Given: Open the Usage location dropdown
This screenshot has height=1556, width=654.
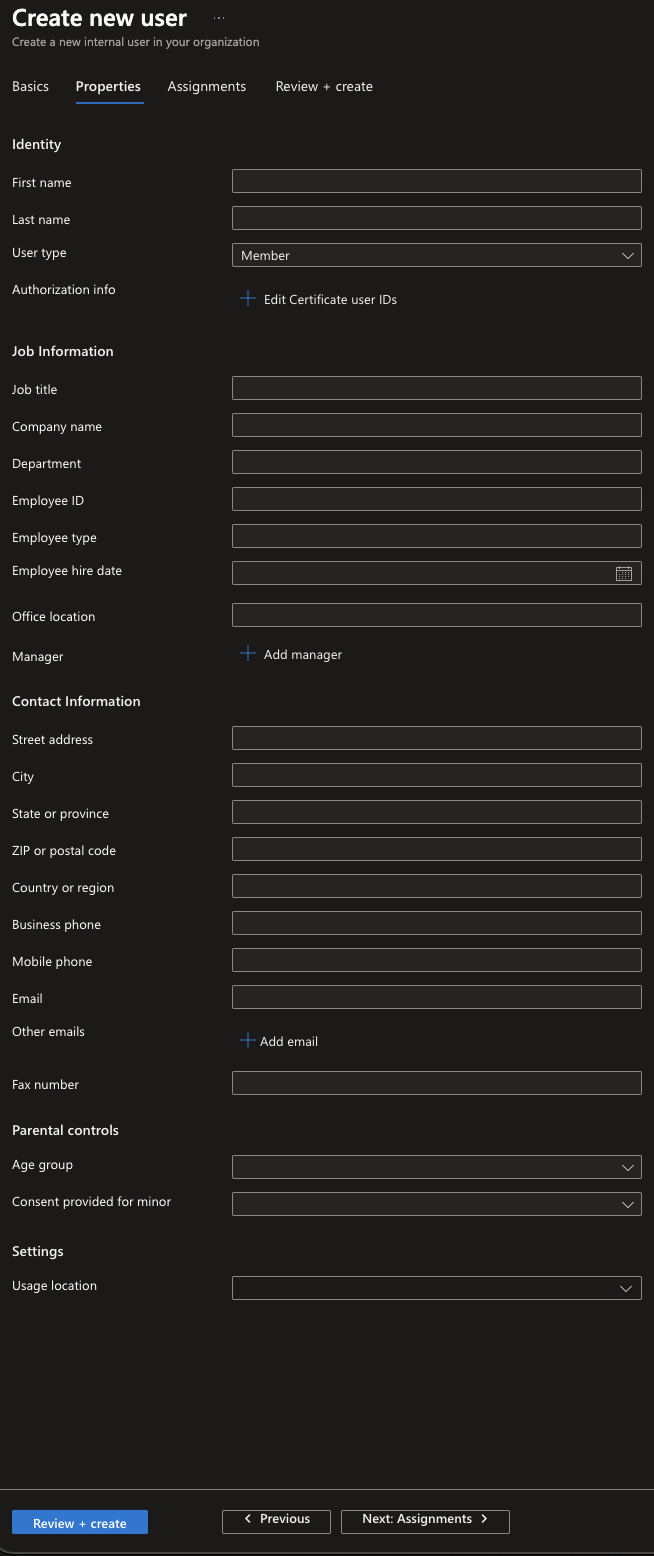Looking at the screenshot, I should (x=436, y=1288).
